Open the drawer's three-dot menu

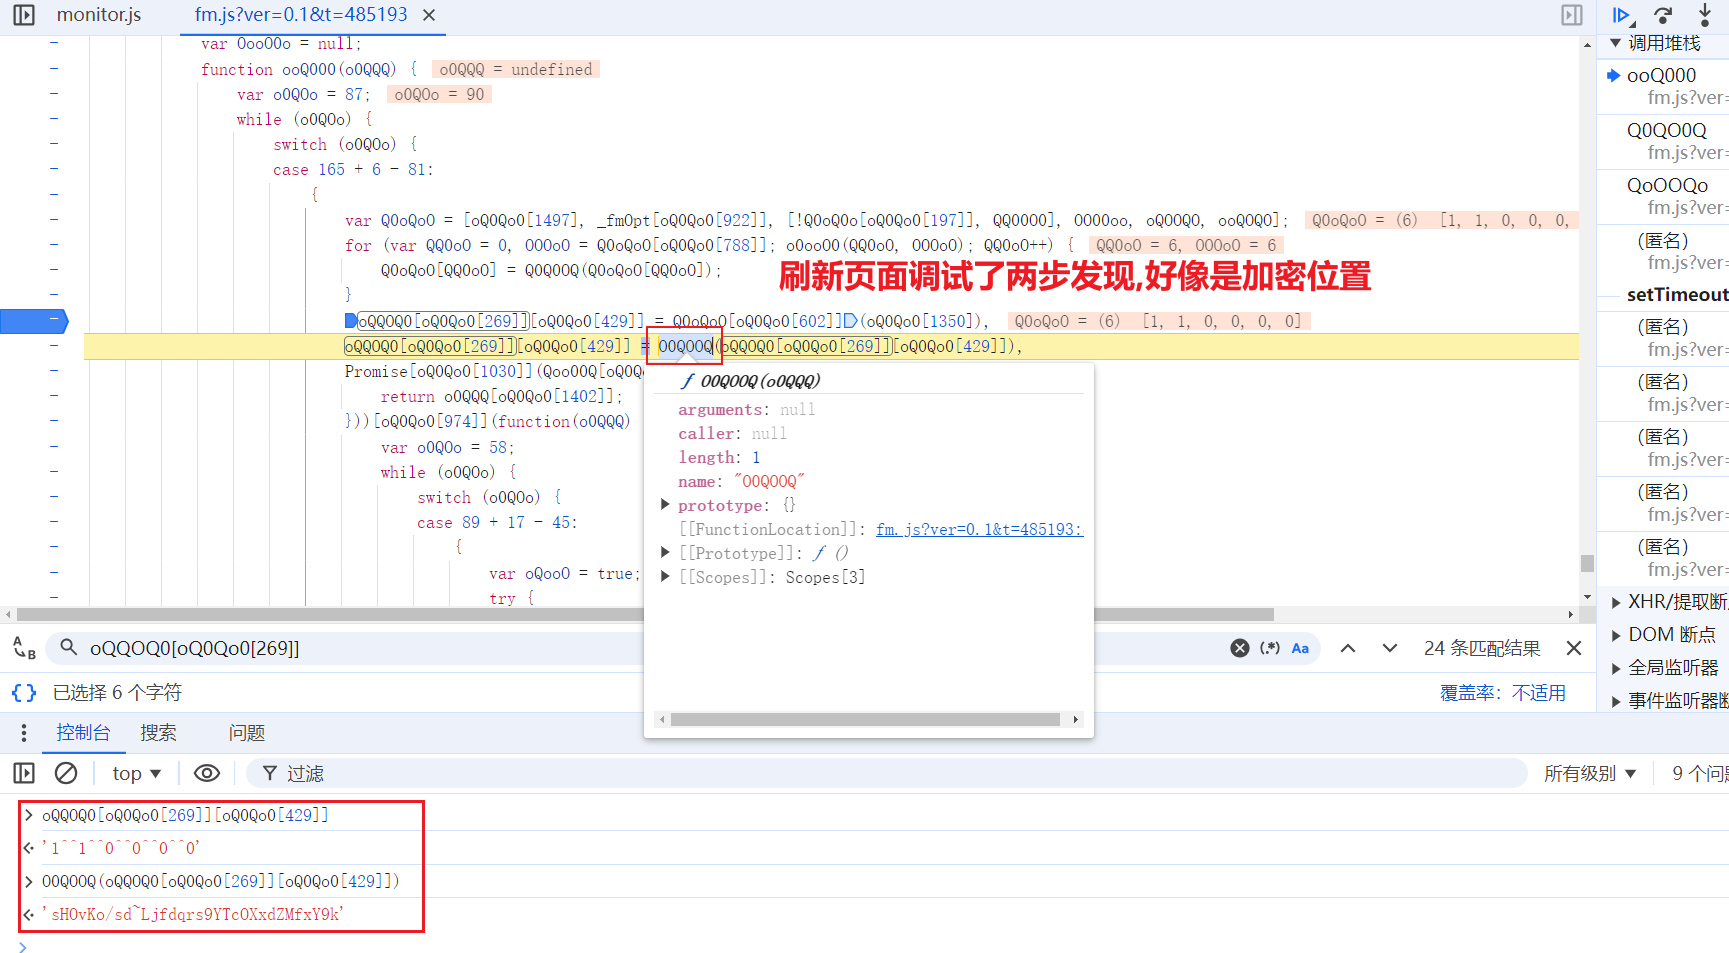click(24, 733)
